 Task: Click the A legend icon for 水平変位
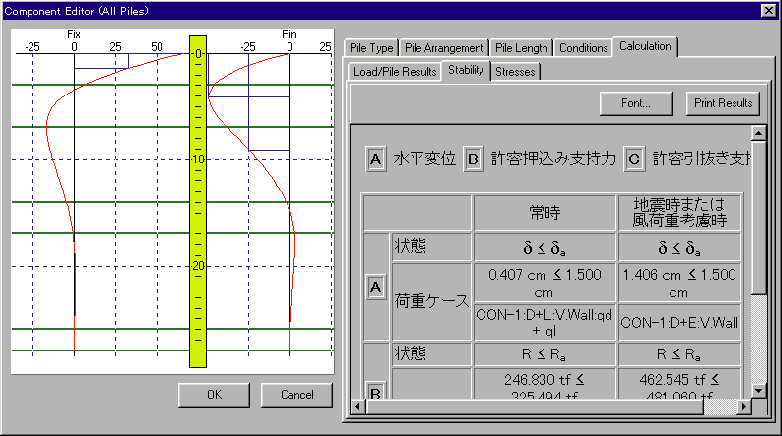pos(376,159)
